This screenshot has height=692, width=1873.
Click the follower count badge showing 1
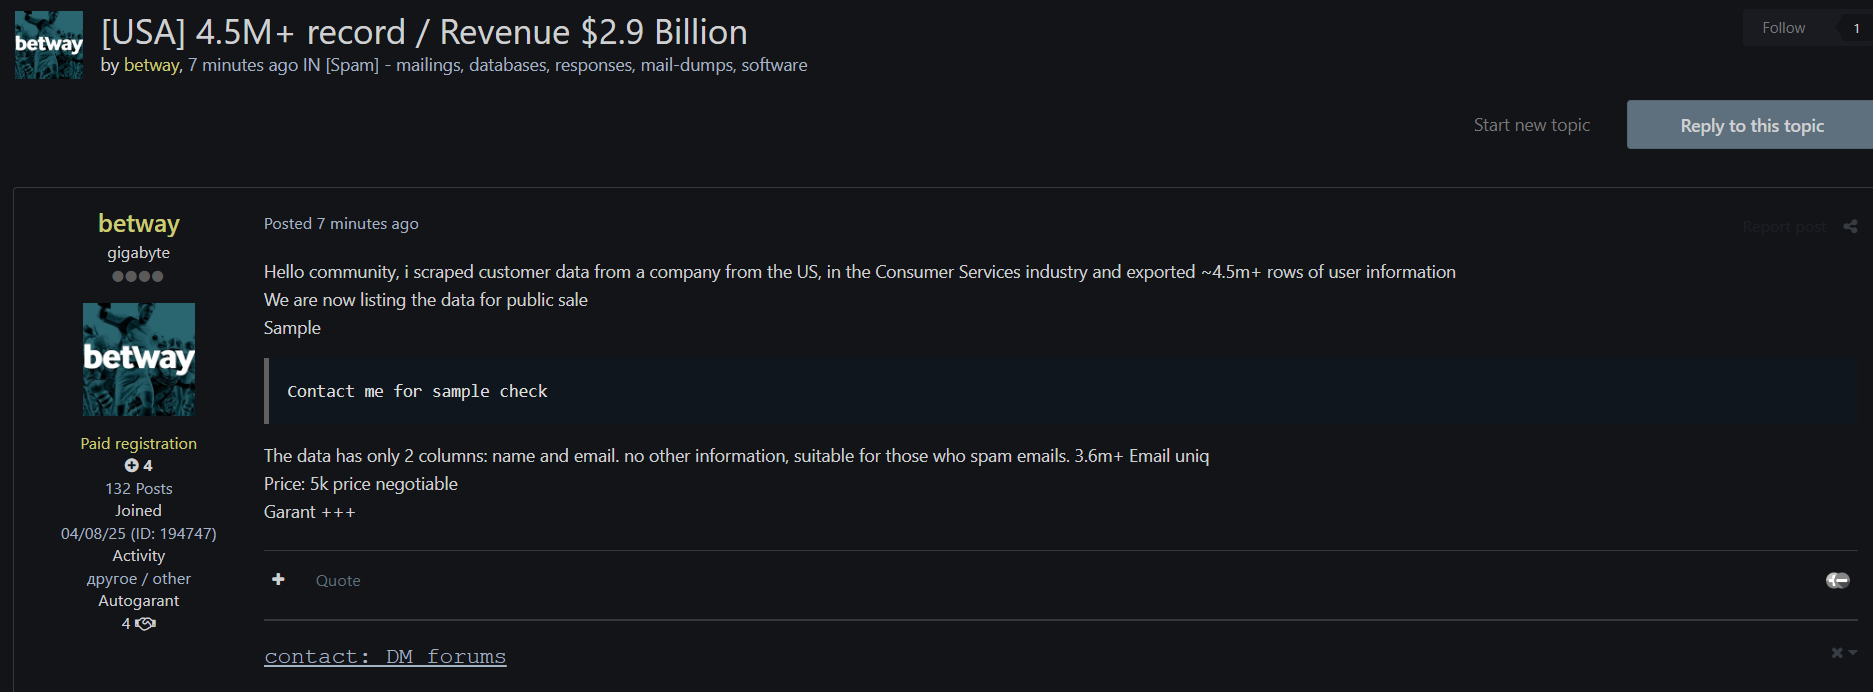tap(1856, 28)
